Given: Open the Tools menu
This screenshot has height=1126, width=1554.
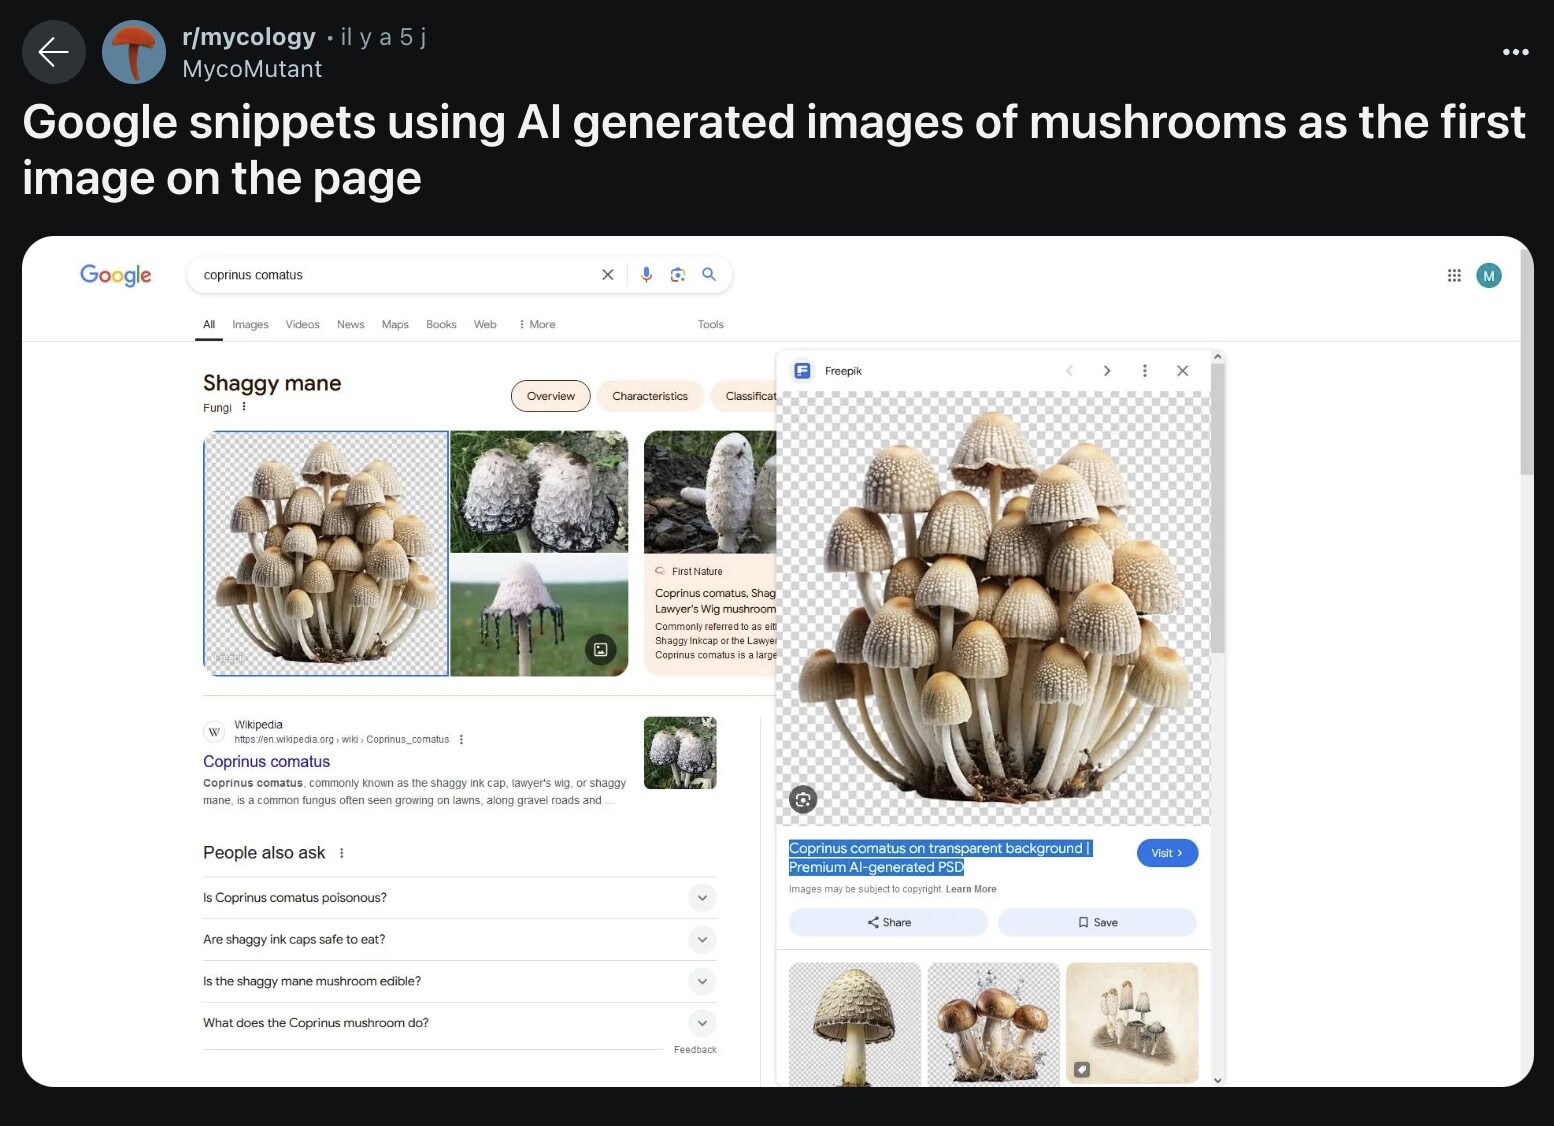Looking at the screenshot, I should click(711, 325).
